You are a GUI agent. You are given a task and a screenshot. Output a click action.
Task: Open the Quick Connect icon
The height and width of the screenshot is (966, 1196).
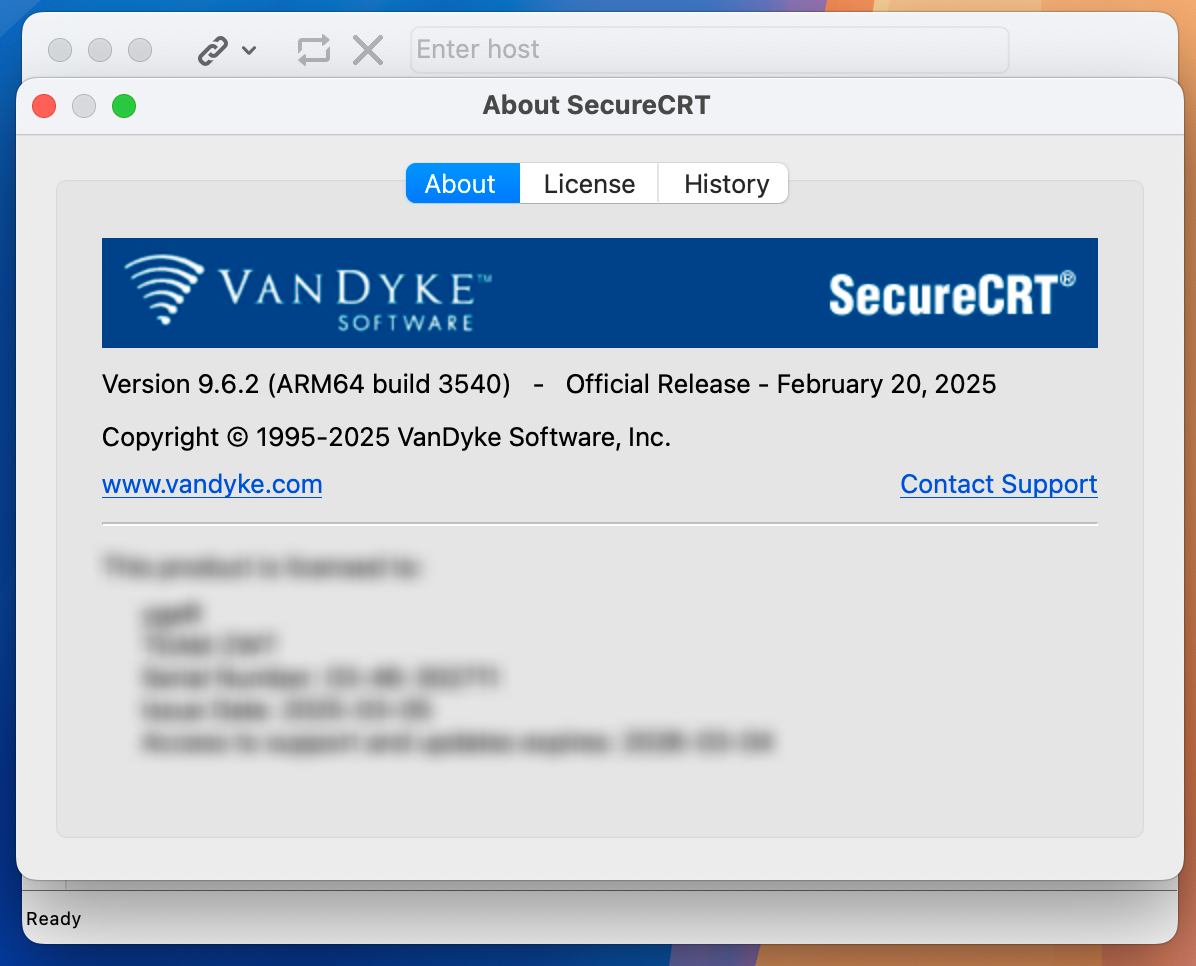pyautogui.click(x=213, y=49)
